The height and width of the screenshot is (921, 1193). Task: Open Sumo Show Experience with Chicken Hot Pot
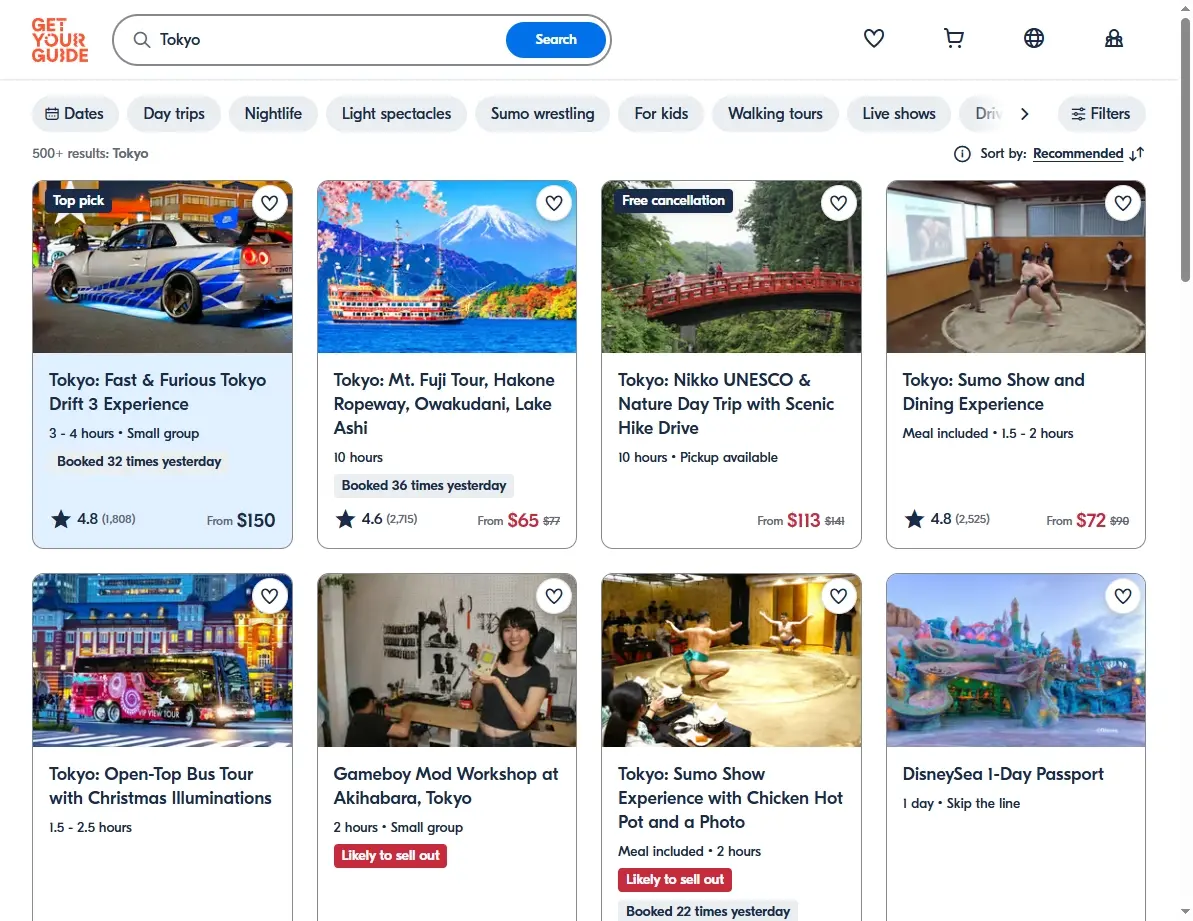(x=730, y=798)
